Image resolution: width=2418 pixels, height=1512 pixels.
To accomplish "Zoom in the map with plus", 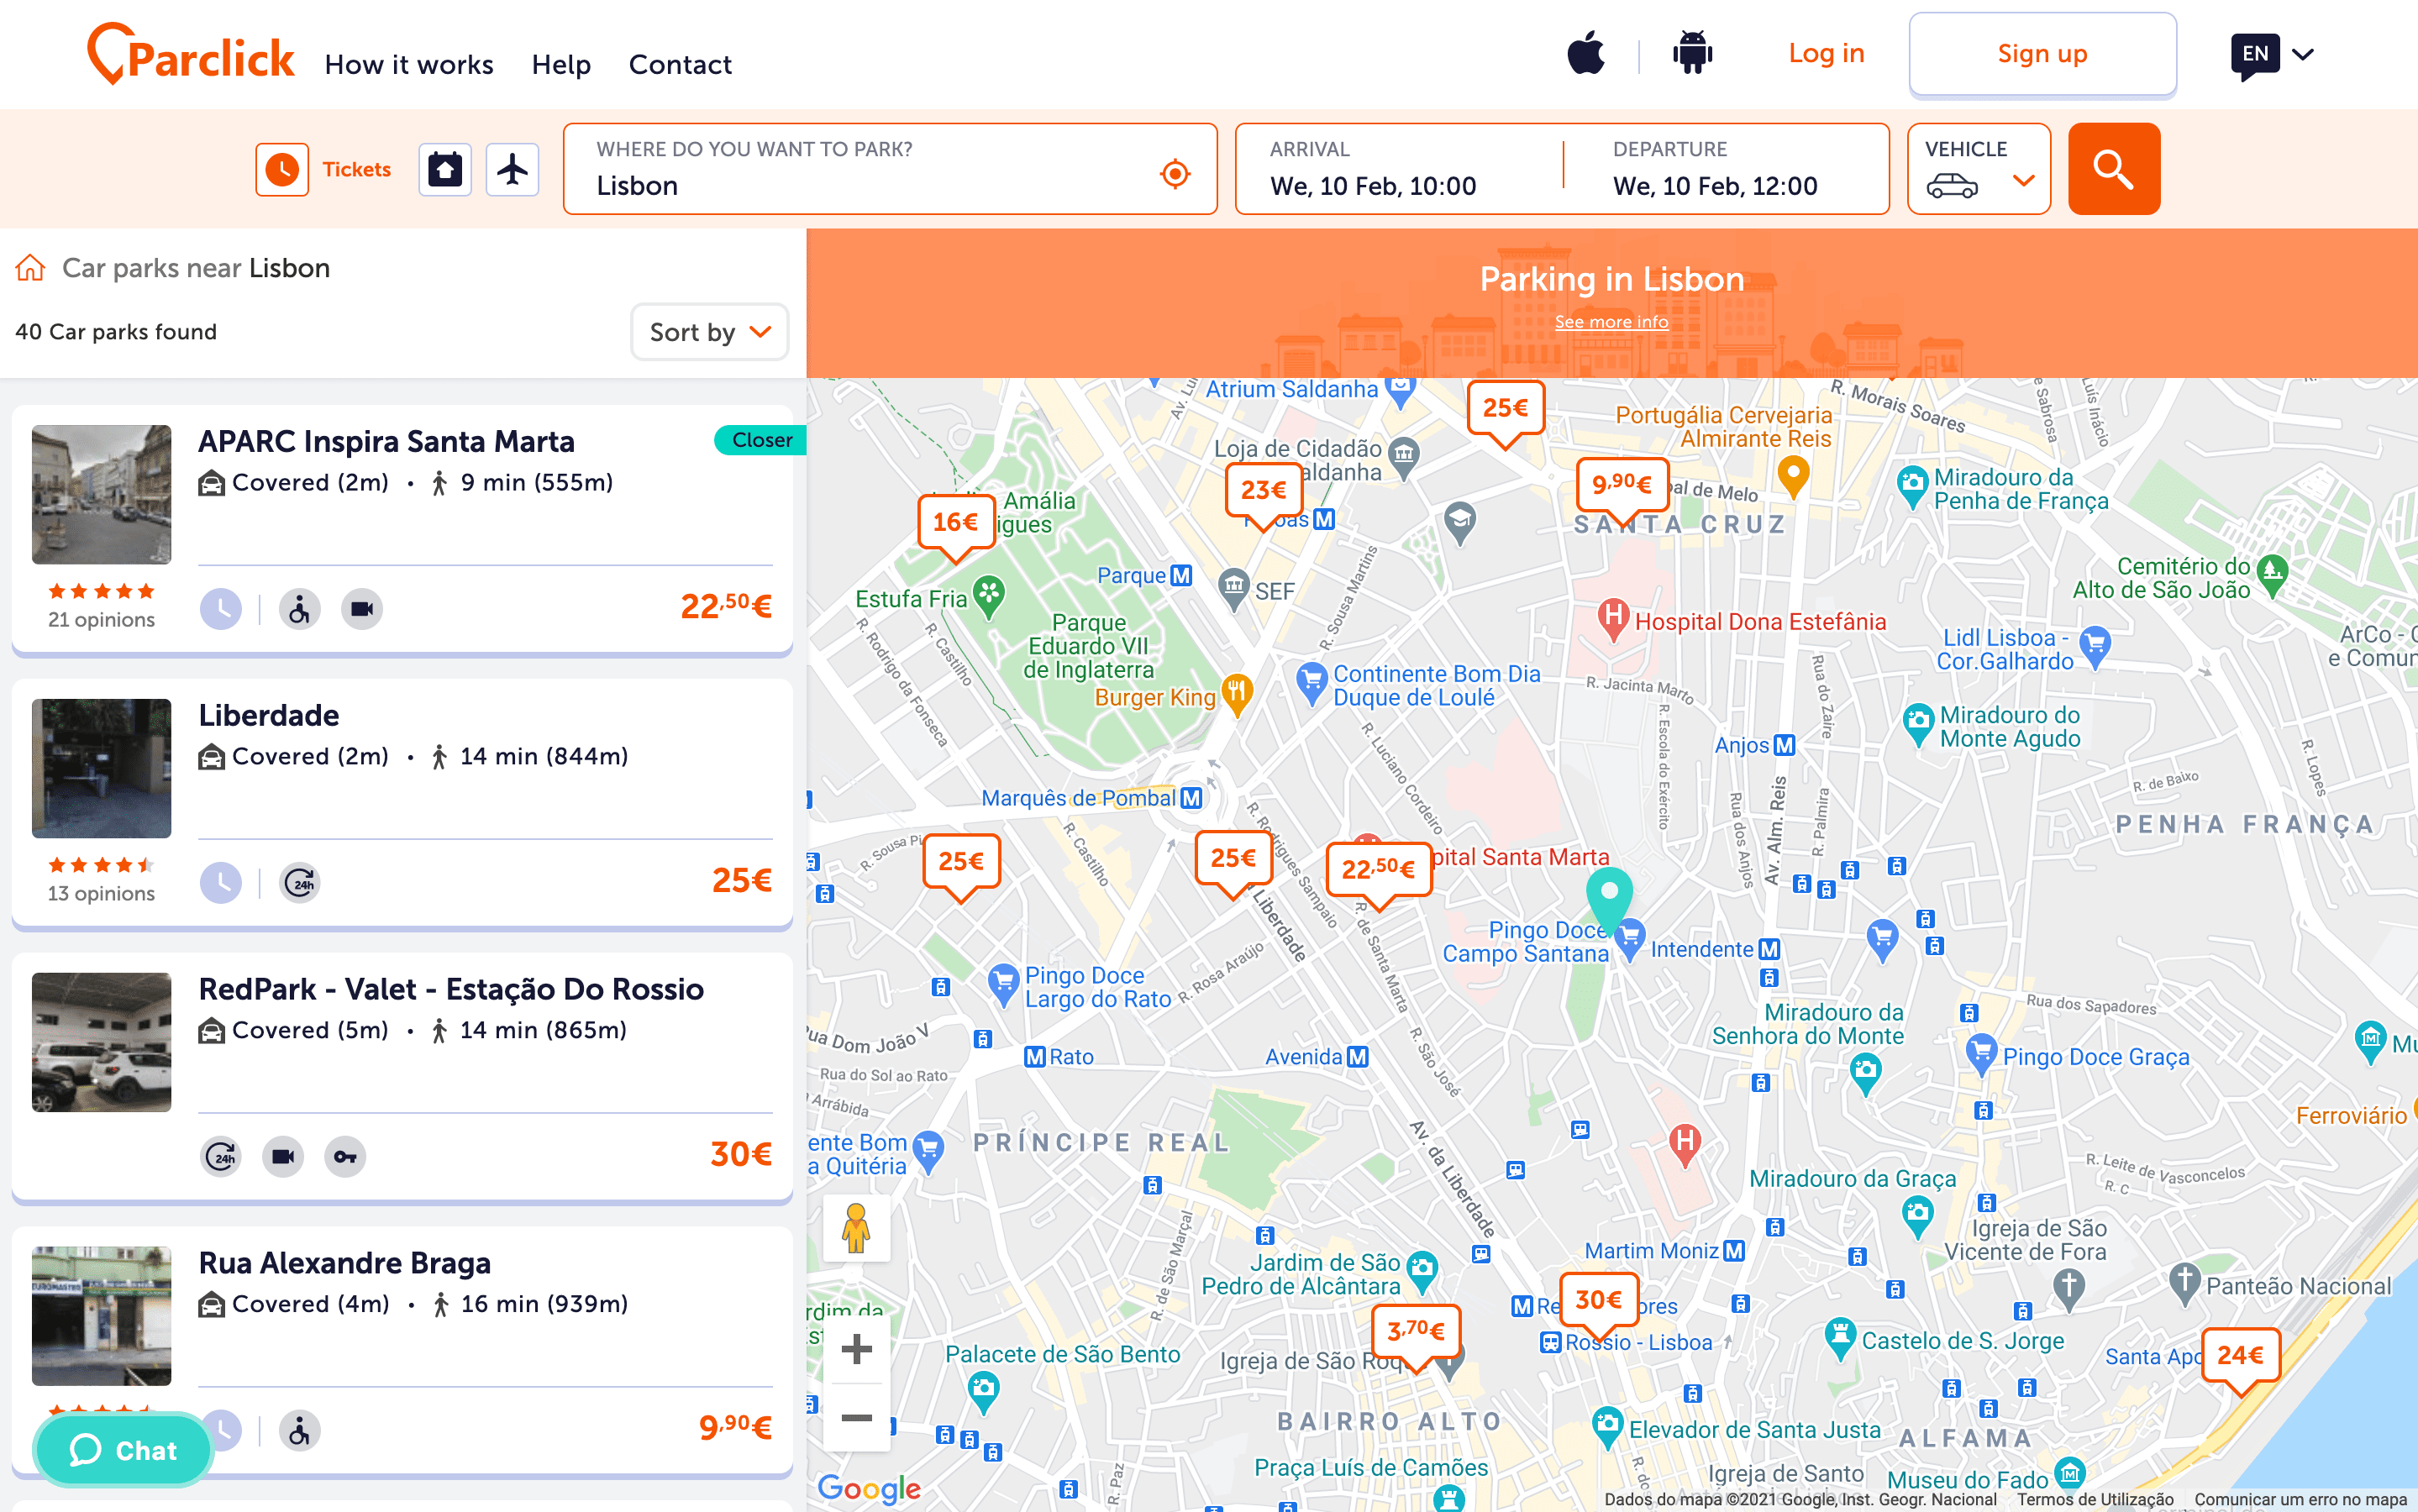I will [x=856, y=1349].
